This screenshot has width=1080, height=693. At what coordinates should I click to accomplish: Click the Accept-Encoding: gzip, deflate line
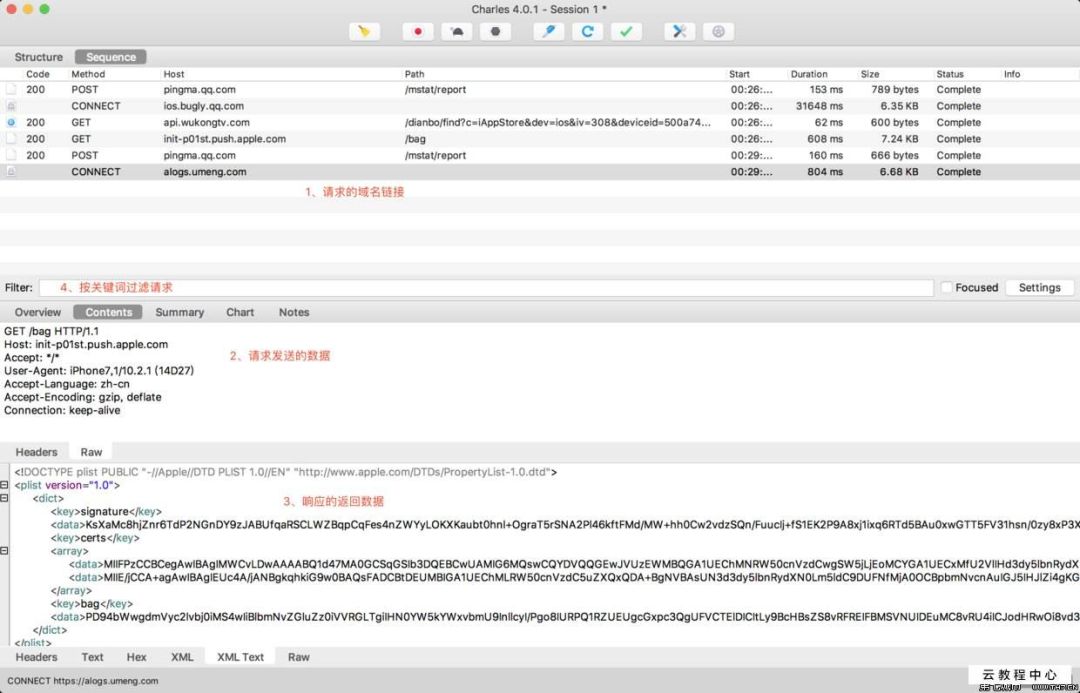(83, 397)
